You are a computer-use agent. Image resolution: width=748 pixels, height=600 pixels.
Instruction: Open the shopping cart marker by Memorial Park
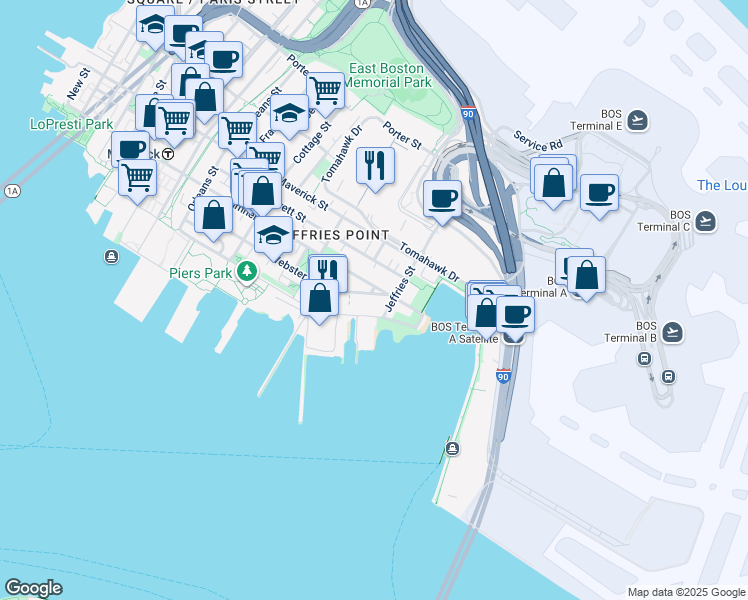pos(325,91)
